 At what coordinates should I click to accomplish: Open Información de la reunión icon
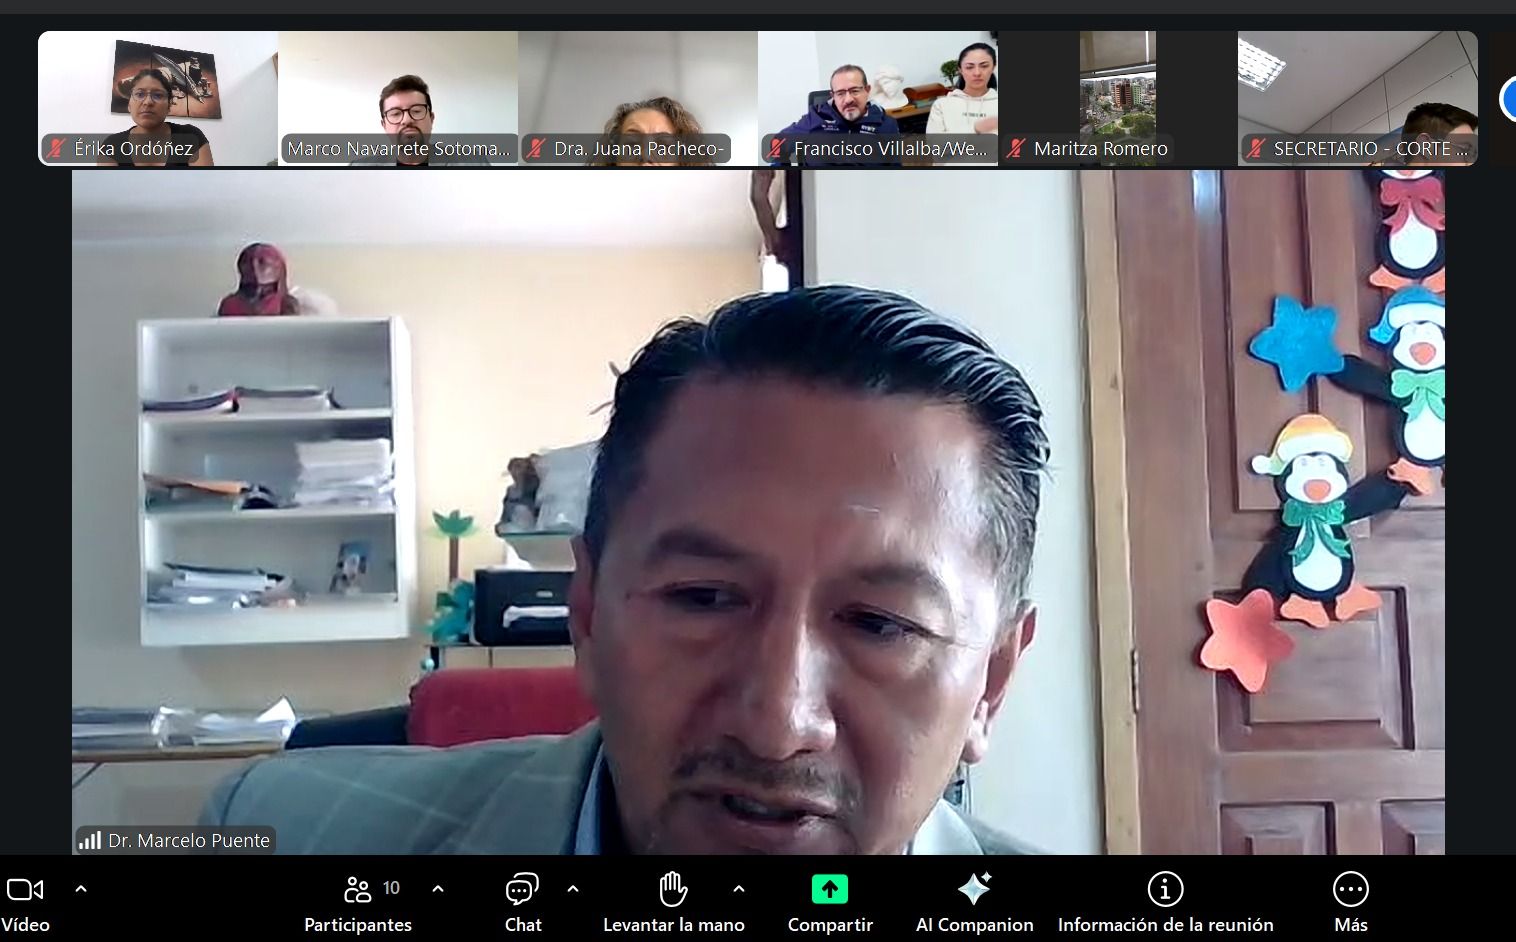pos(1165,889)
